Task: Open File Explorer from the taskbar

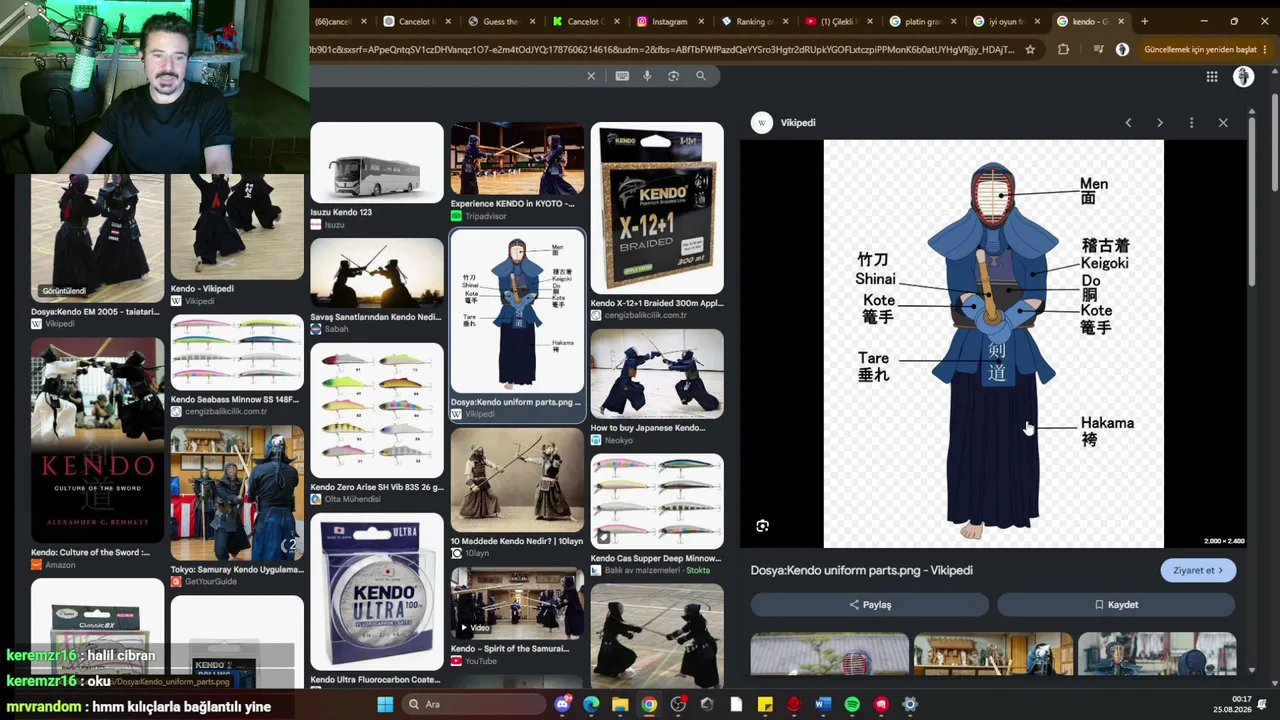Action: (620, 704)
